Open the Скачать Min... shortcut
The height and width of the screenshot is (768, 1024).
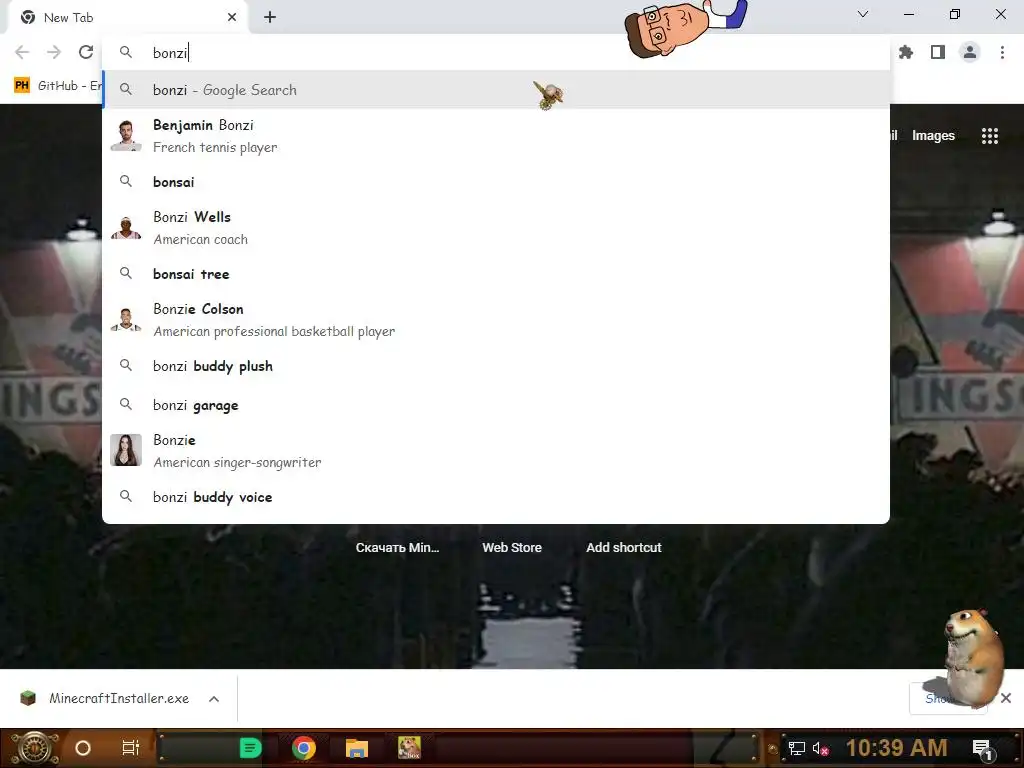click(x=397, y=548)
